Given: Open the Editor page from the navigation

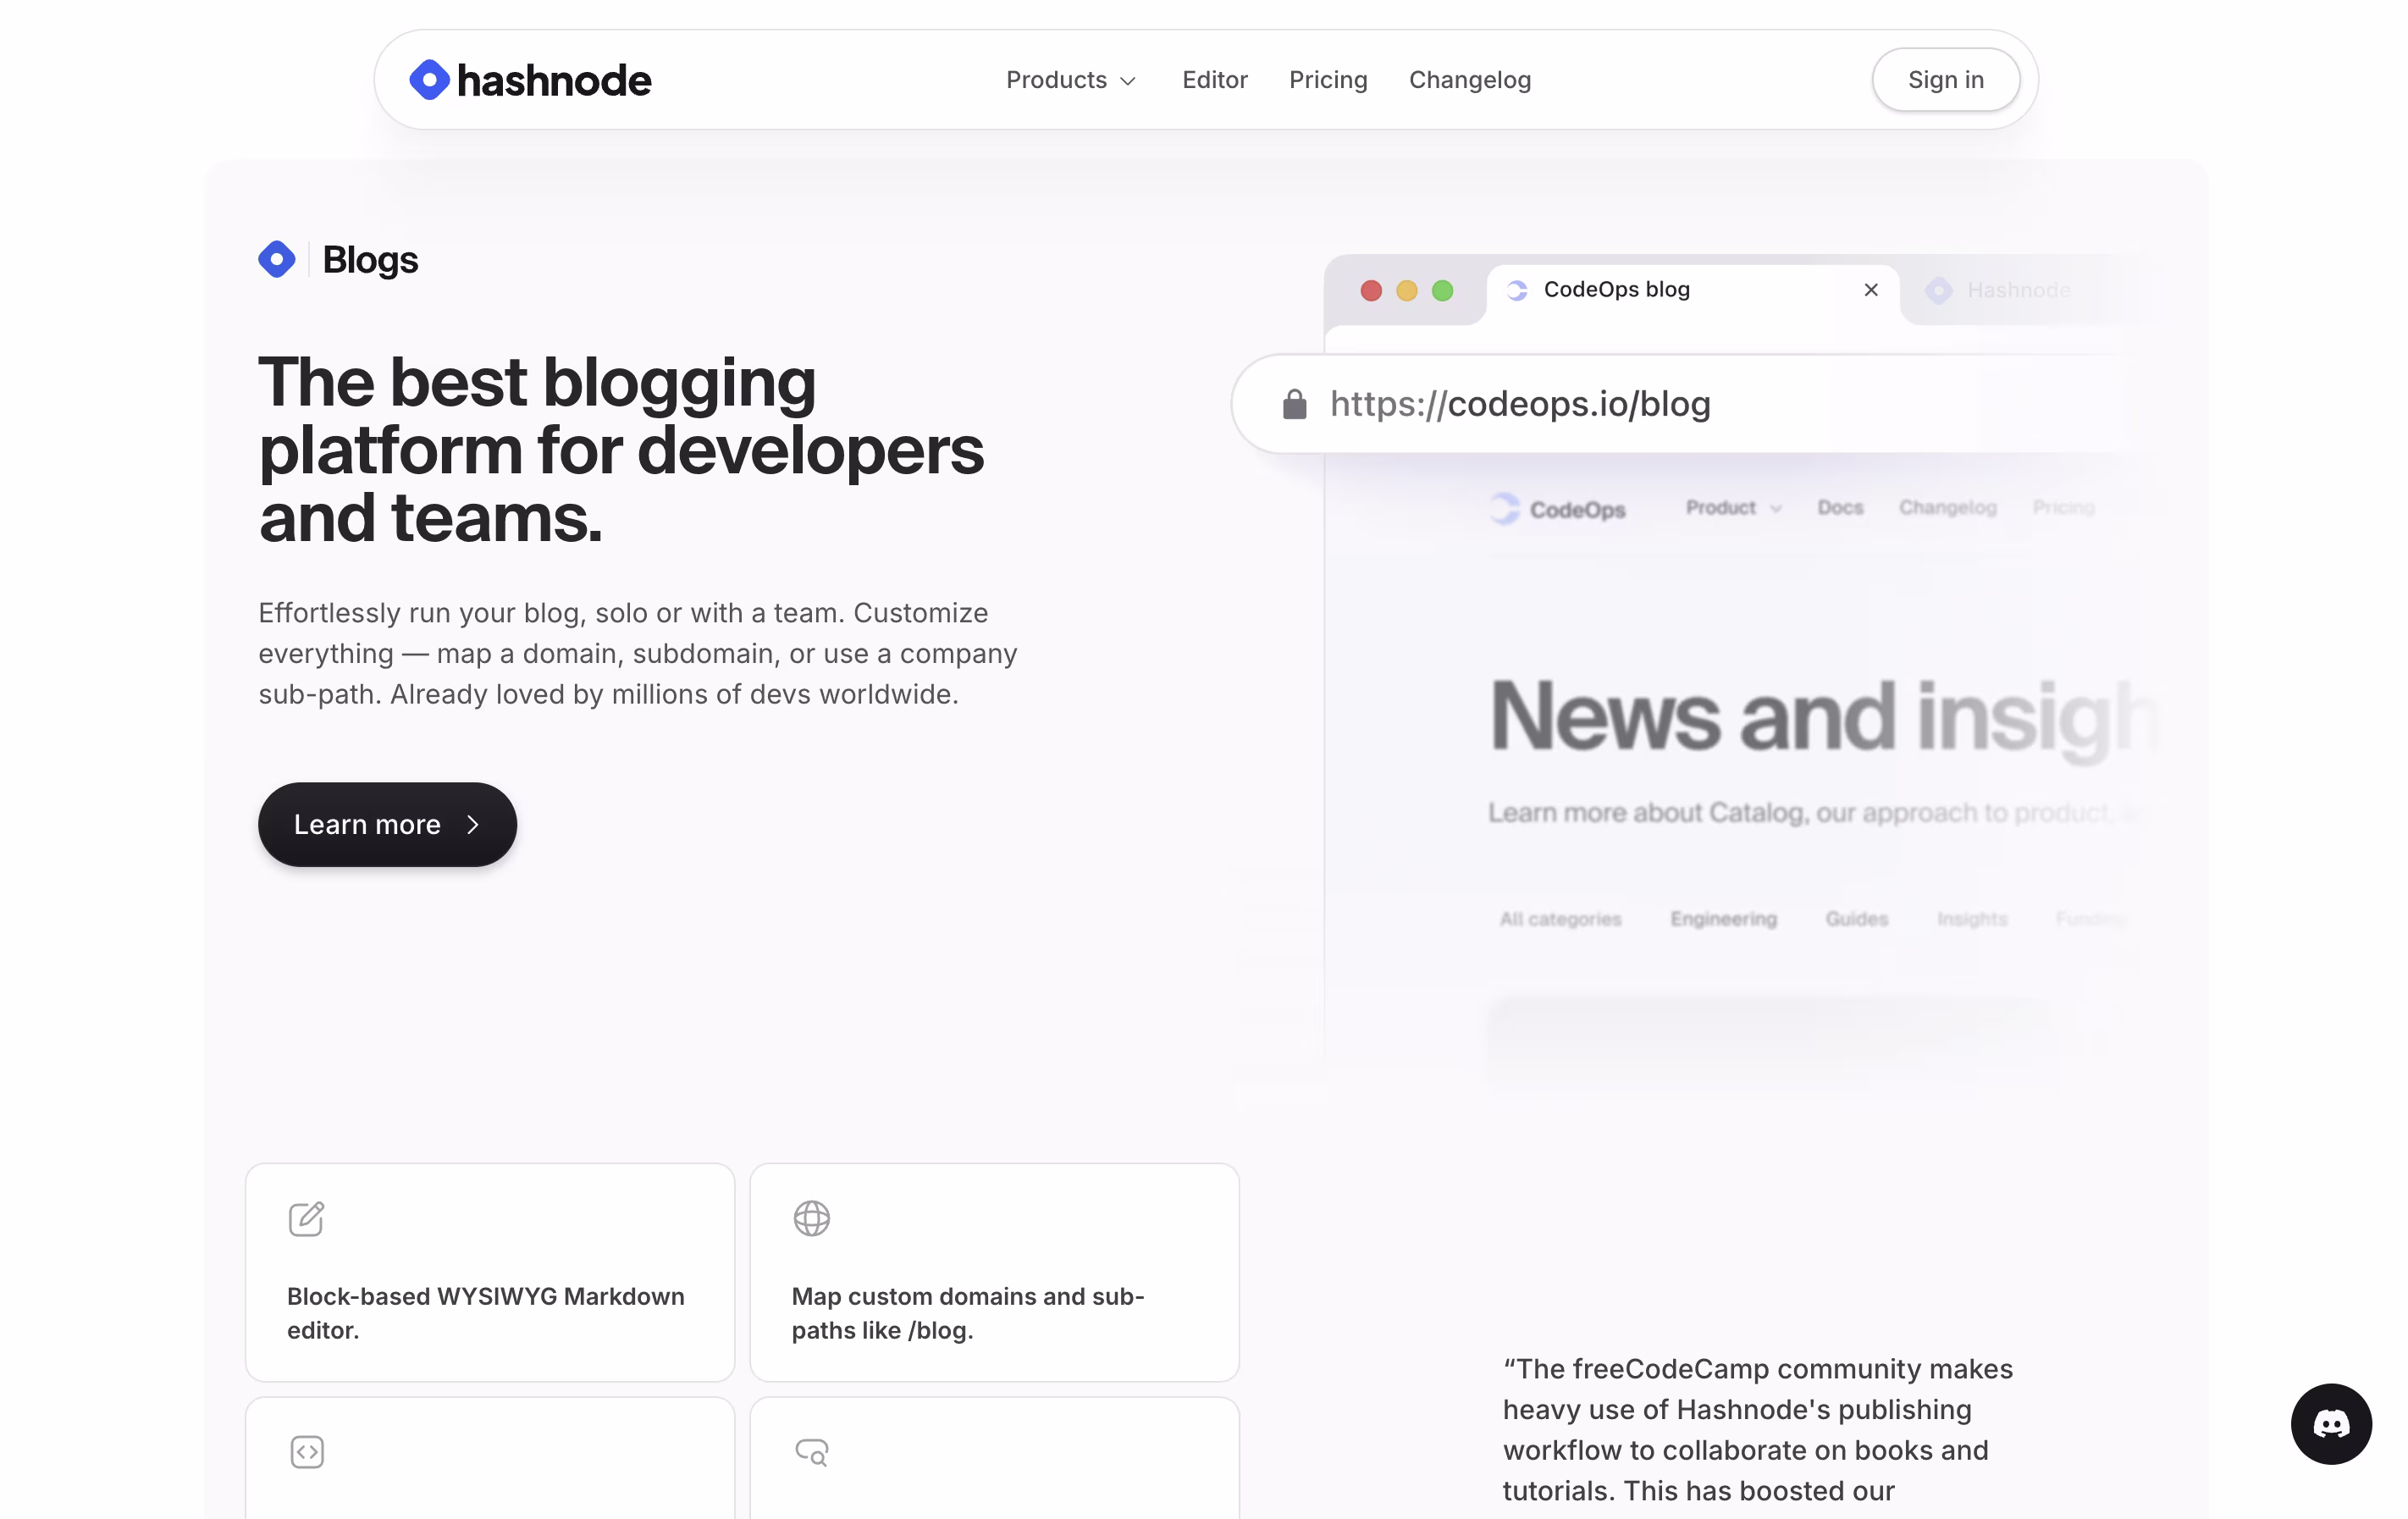Looking at the screenshot, I should pyautogui.click(x=1214, y=80).
